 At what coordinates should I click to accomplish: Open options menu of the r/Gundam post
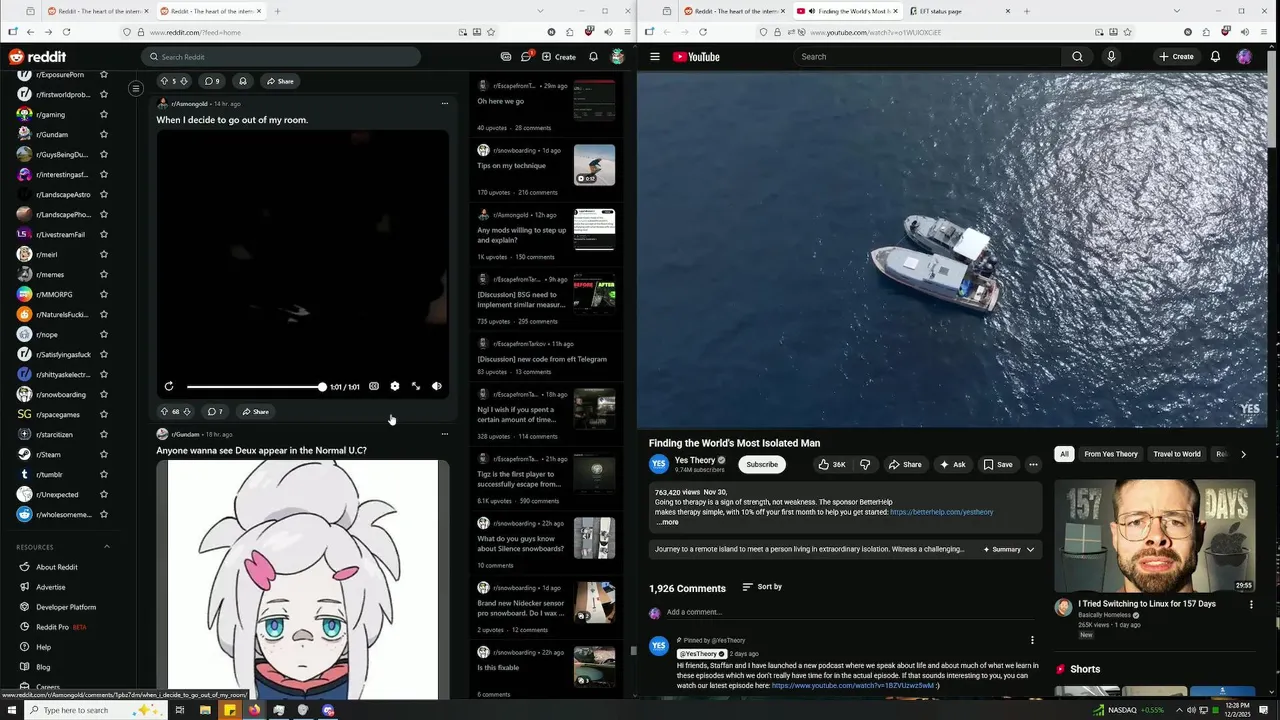pyautogui.click(x=445, y=434)
